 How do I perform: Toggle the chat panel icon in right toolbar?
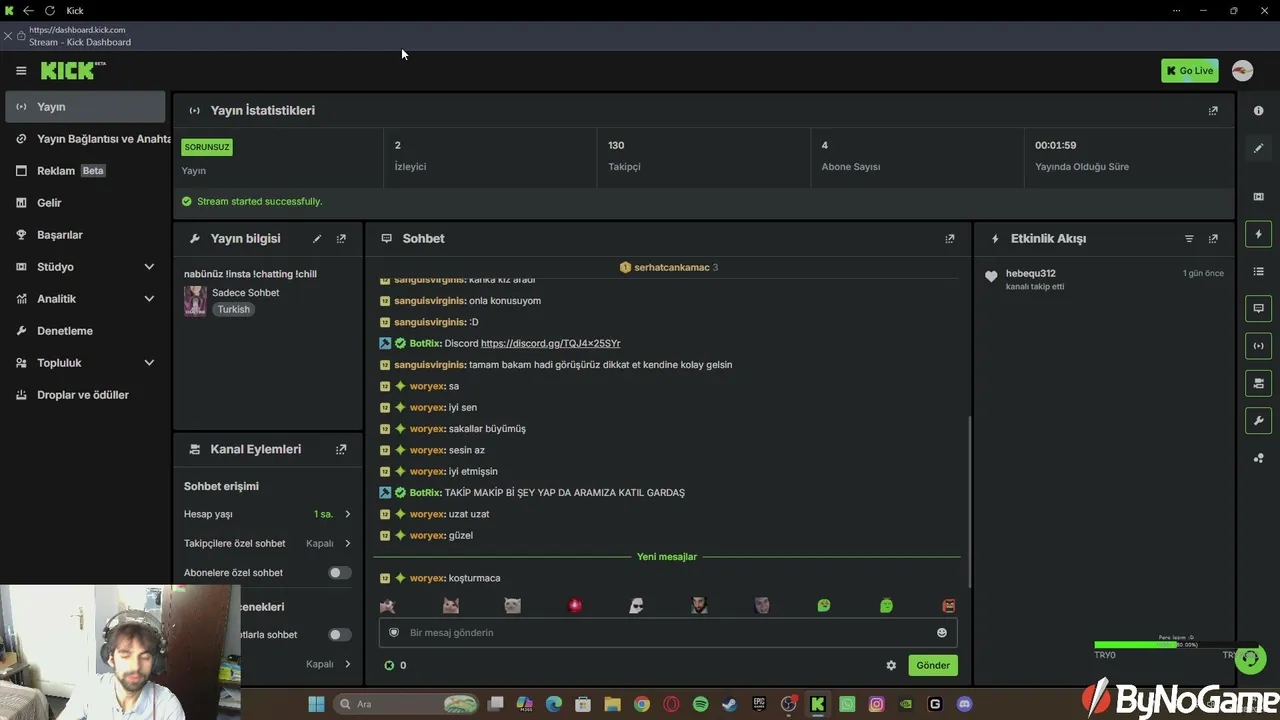1259,309
